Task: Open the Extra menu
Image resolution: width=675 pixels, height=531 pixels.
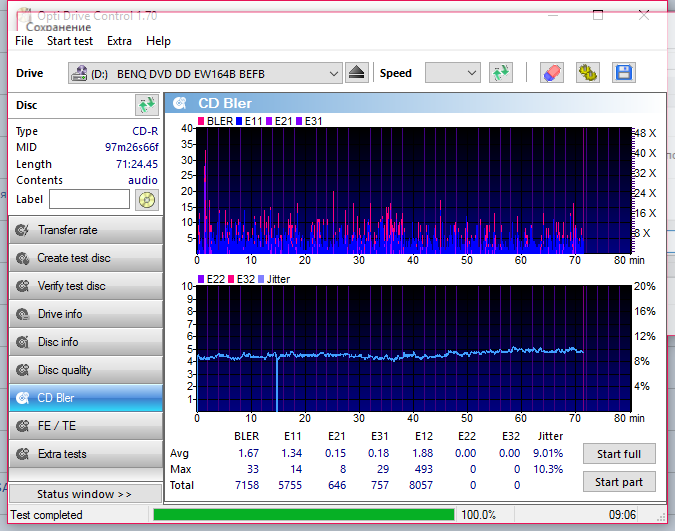Action: point(119,41)
